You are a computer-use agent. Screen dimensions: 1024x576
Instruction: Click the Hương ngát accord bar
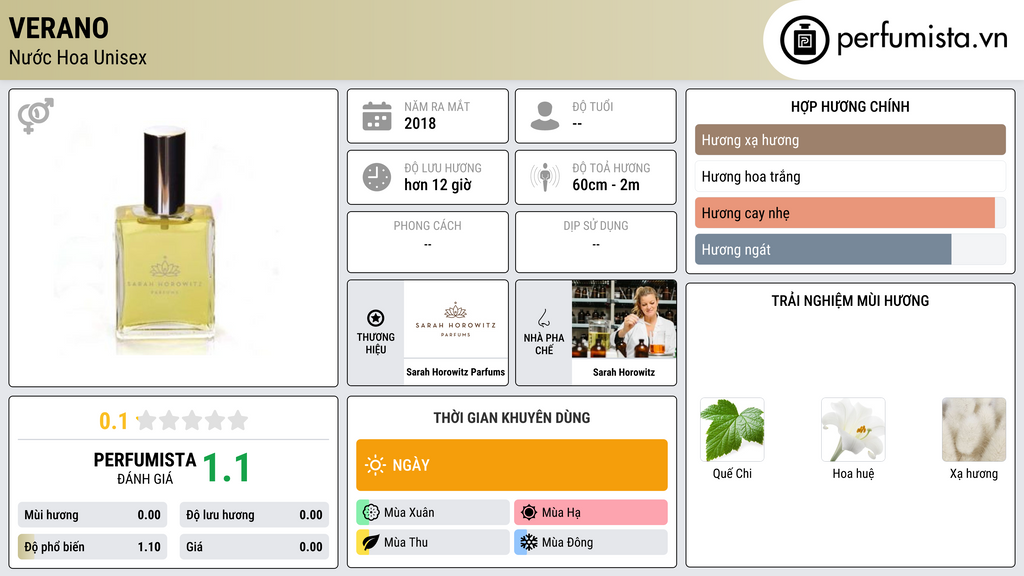point(850,249)
